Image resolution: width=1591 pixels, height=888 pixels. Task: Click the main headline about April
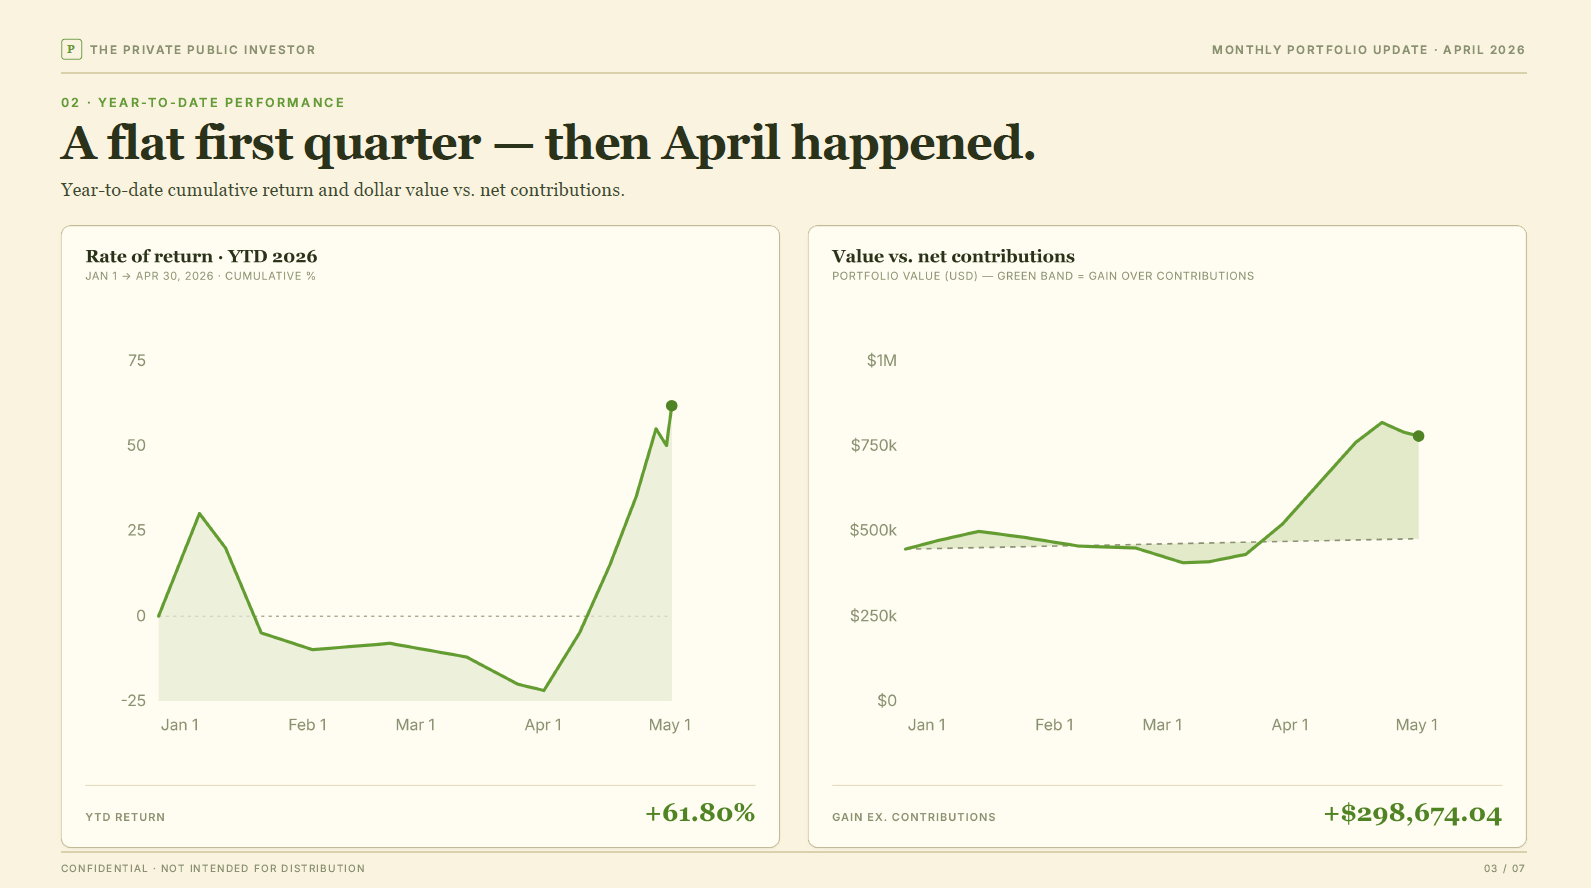(548, 143)
